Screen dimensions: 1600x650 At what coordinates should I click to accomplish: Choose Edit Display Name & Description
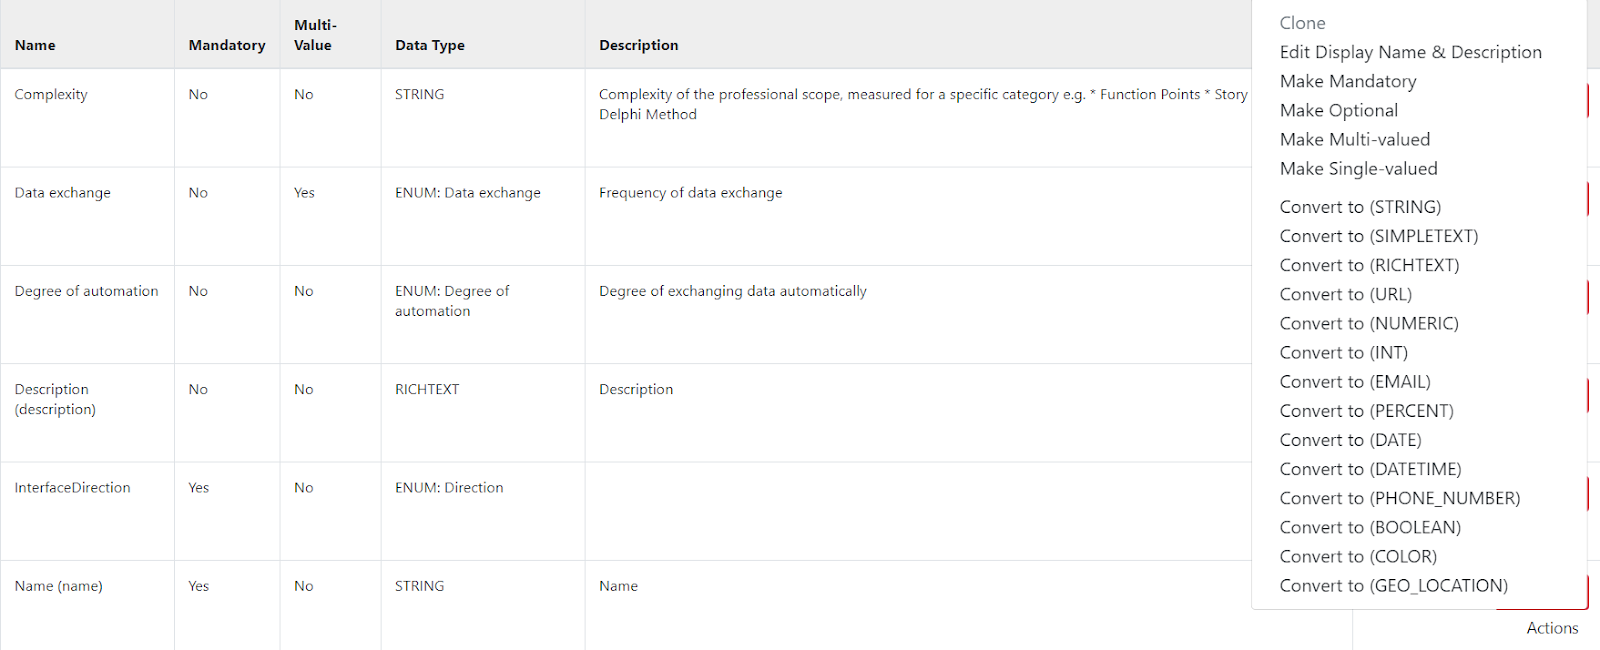1410,52
